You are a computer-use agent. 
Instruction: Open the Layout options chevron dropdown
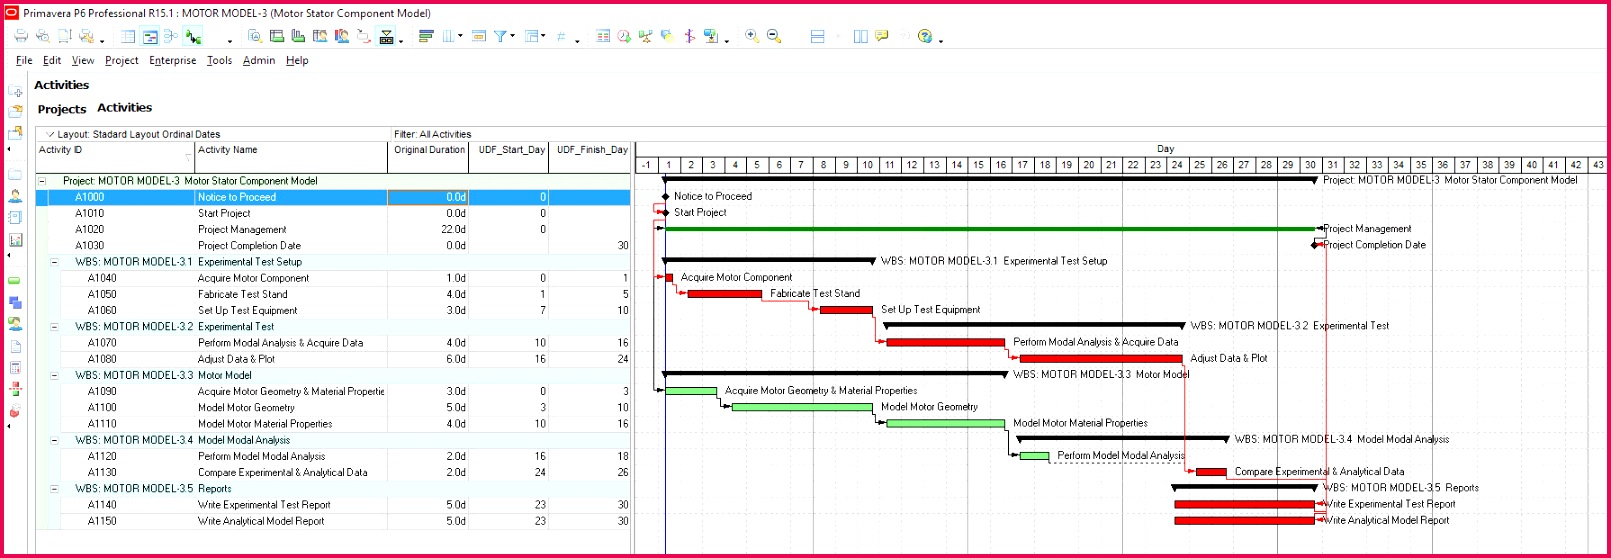(x=49, y=134)
